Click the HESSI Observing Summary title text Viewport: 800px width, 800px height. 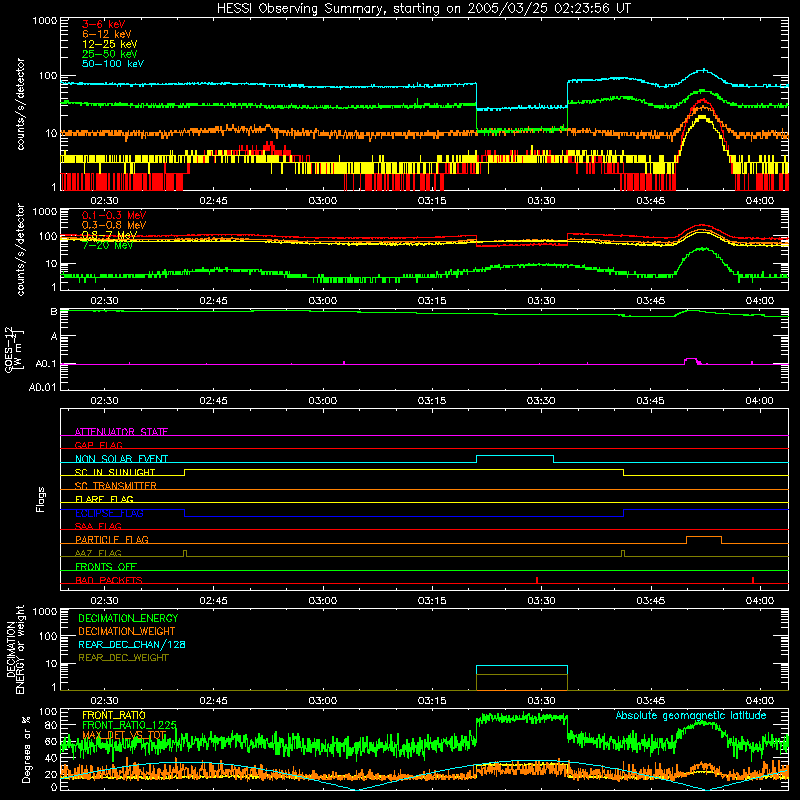[x=423, y=9]
